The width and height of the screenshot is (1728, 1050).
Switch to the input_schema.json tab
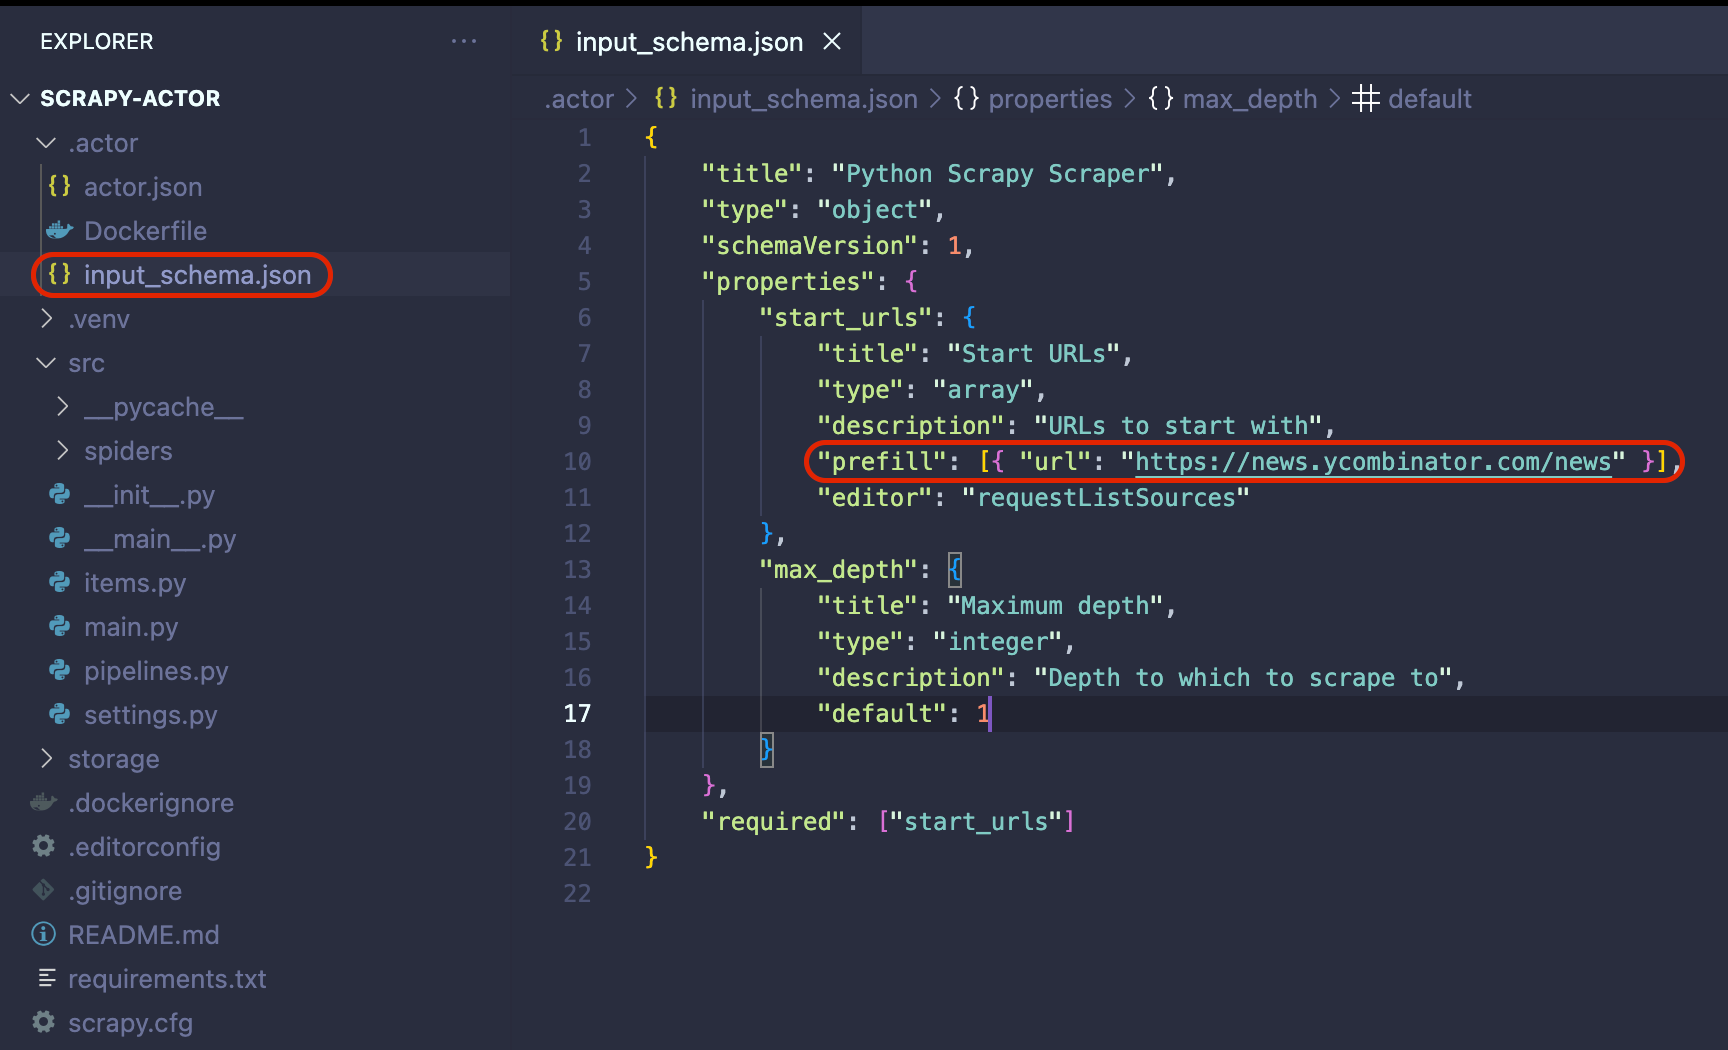(688, 41)
